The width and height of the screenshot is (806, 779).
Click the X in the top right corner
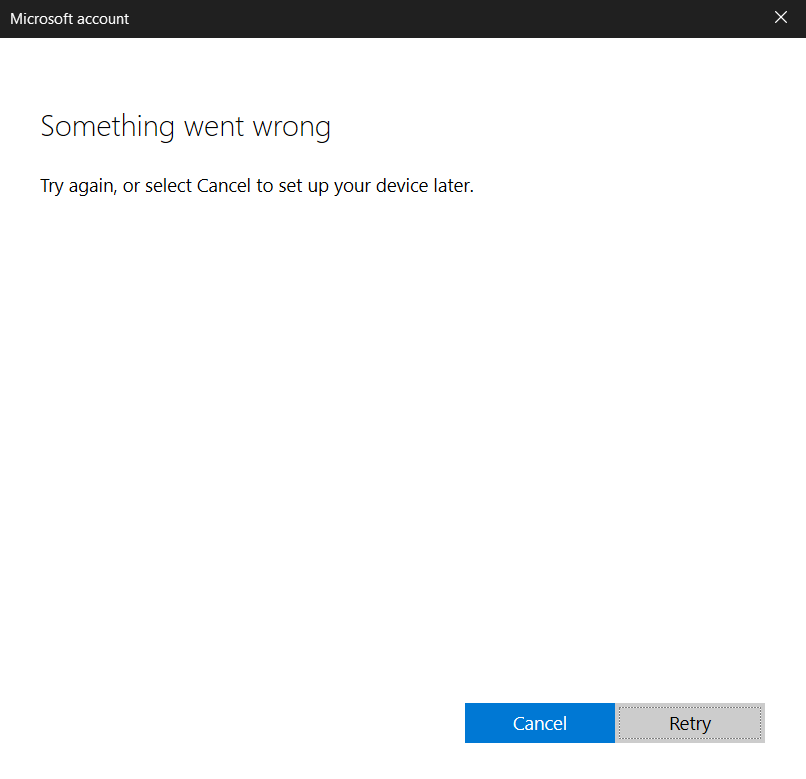(x=781, y=17)
